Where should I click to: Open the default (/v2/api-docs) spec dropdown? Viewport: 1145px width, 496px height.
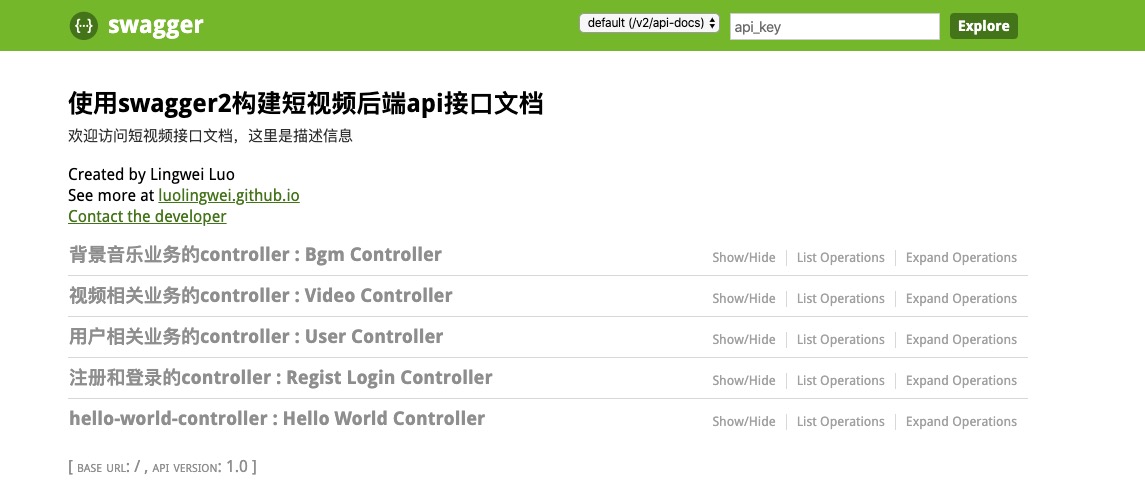click(x=649, y=23)
